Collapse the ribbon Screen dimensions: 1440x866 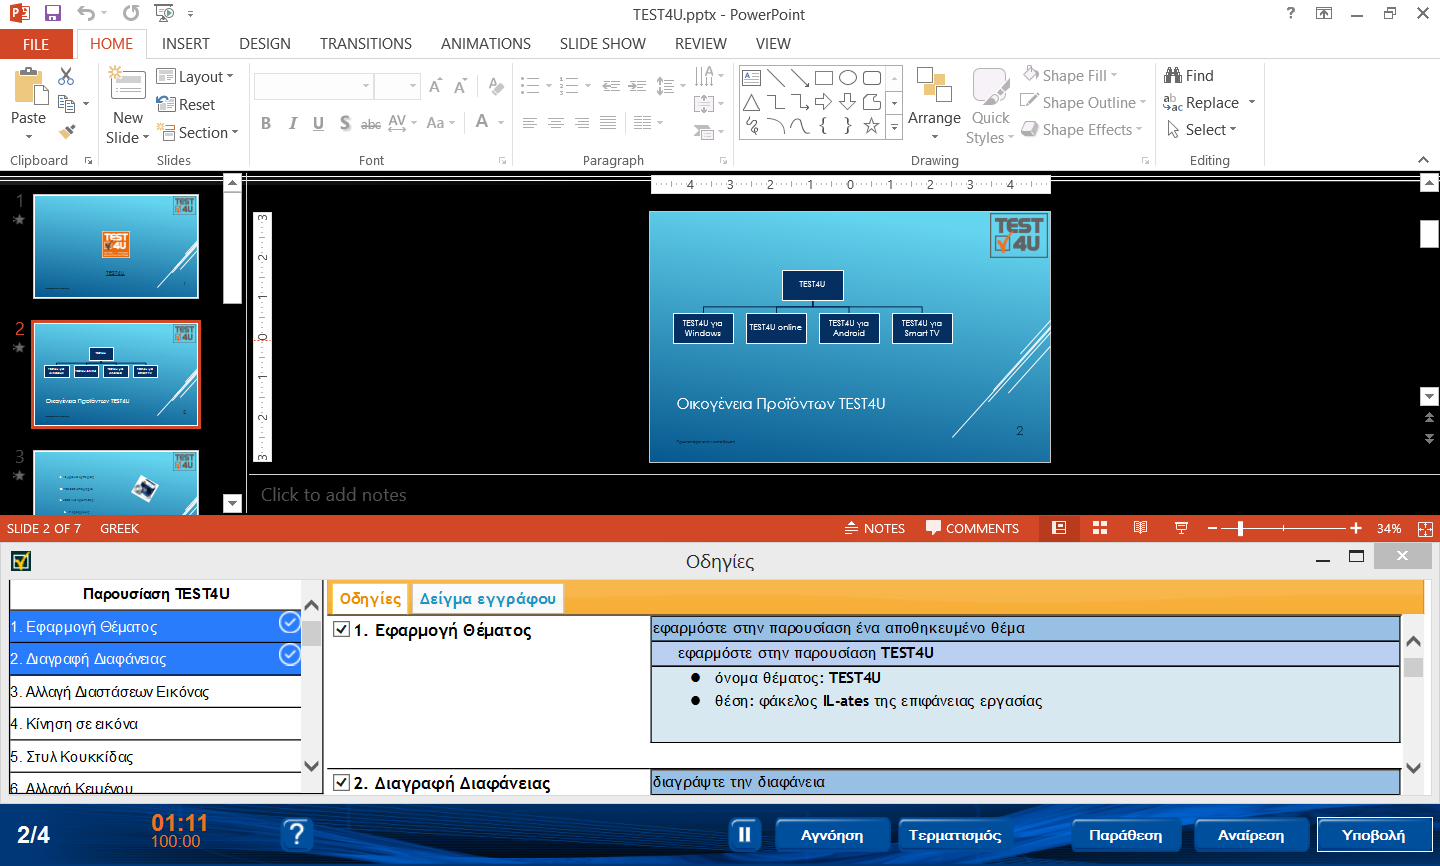(x=1423, y=160)
